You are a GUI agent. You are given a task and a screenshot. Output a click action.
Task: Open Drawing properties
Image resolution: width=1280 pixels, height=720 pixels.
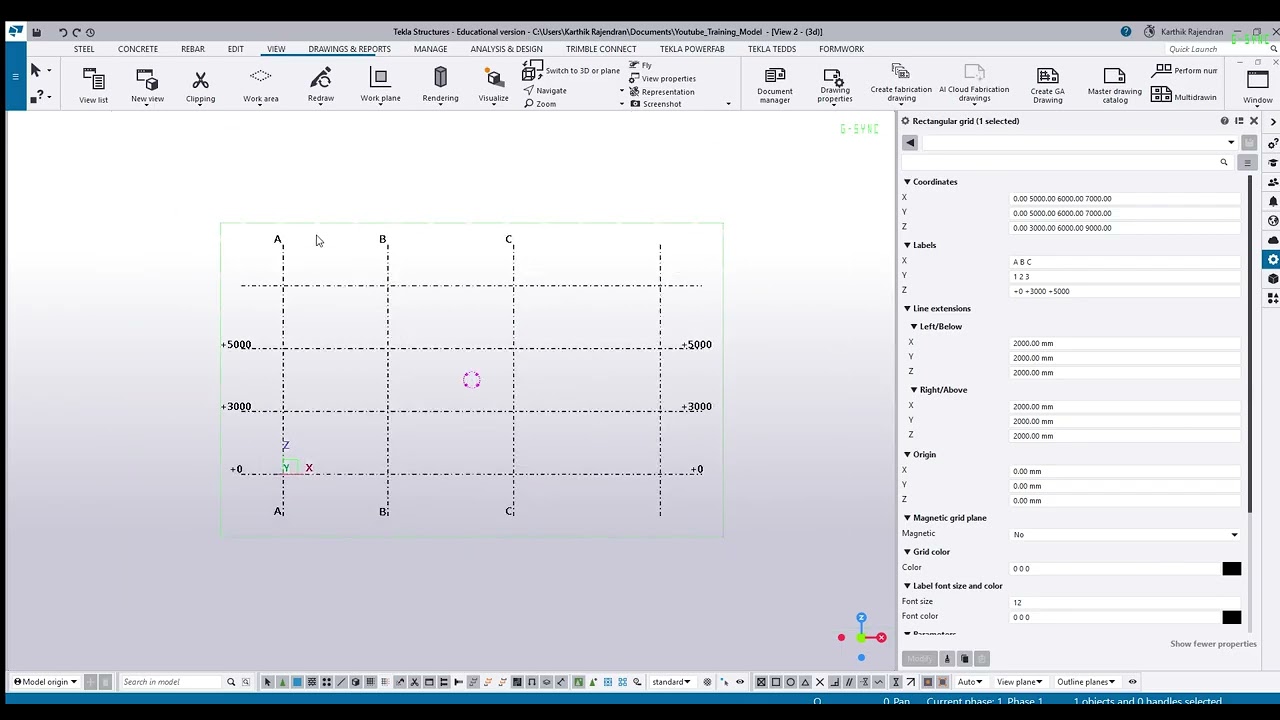(x=835, y=85)
